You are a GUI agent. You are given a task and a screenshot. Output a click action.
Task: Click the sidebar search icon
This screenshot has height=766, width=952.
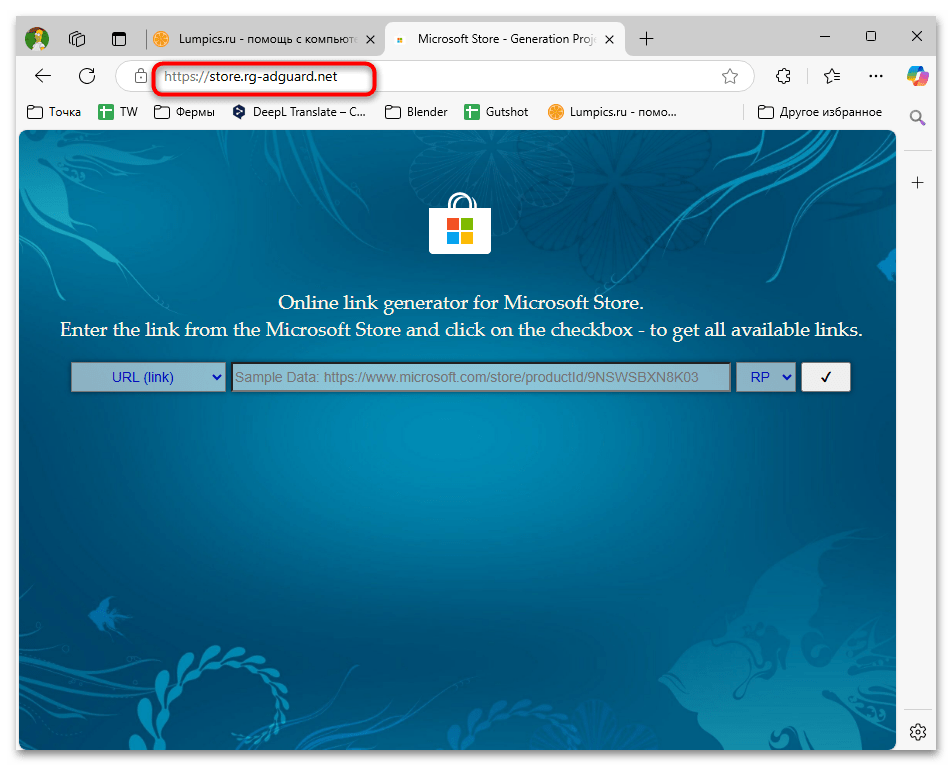coord(917,117)
